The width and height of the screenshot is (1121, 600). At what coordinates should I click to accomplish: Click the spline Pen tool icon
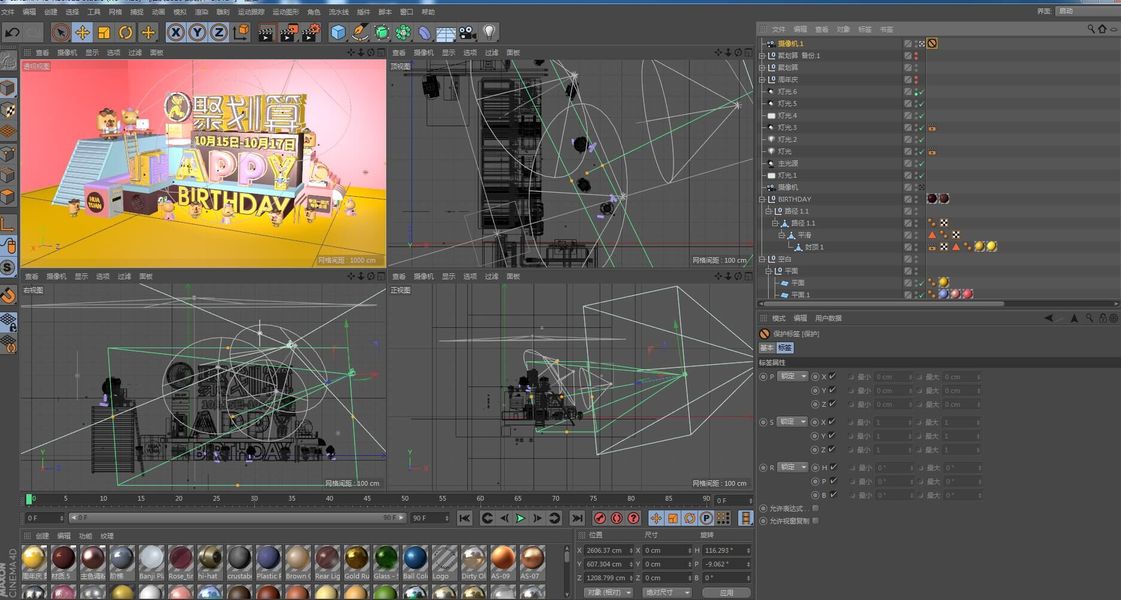point(360,32)
